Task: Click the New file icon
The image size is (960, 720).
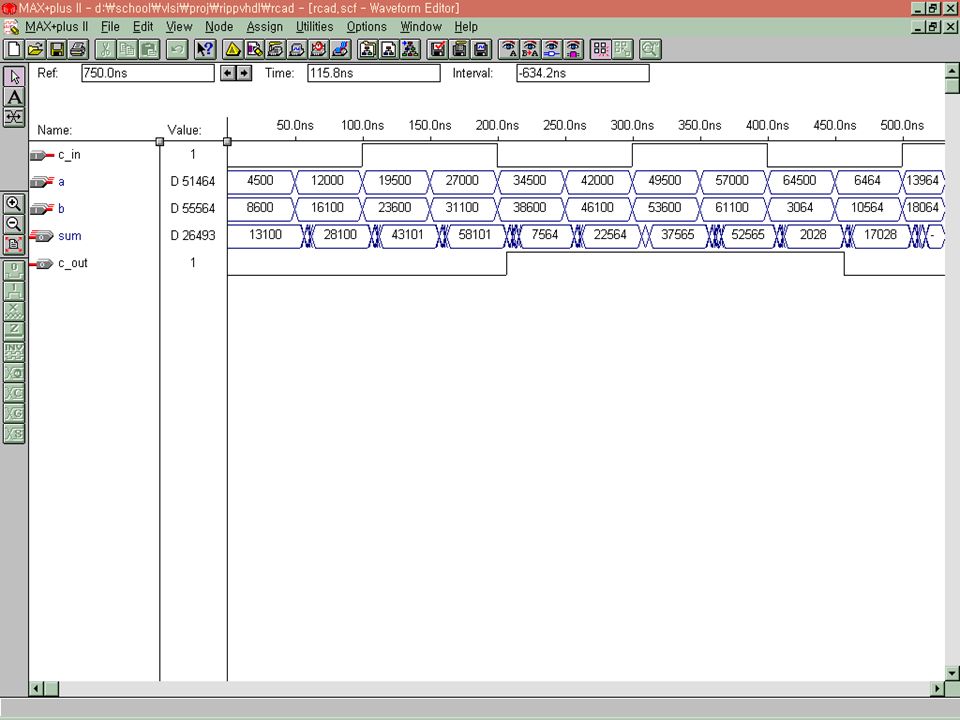Action: tap(13, 49)
